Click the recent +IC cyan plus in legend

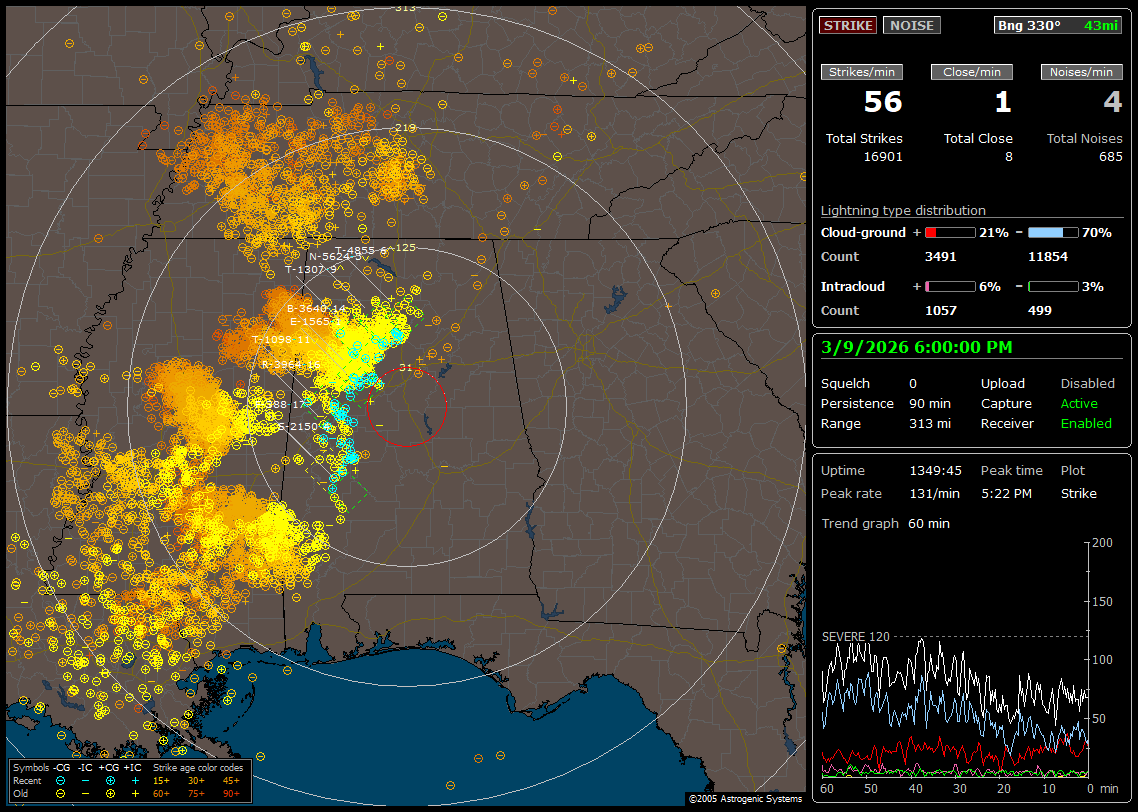pyautogui.click(x=135, y=780)
